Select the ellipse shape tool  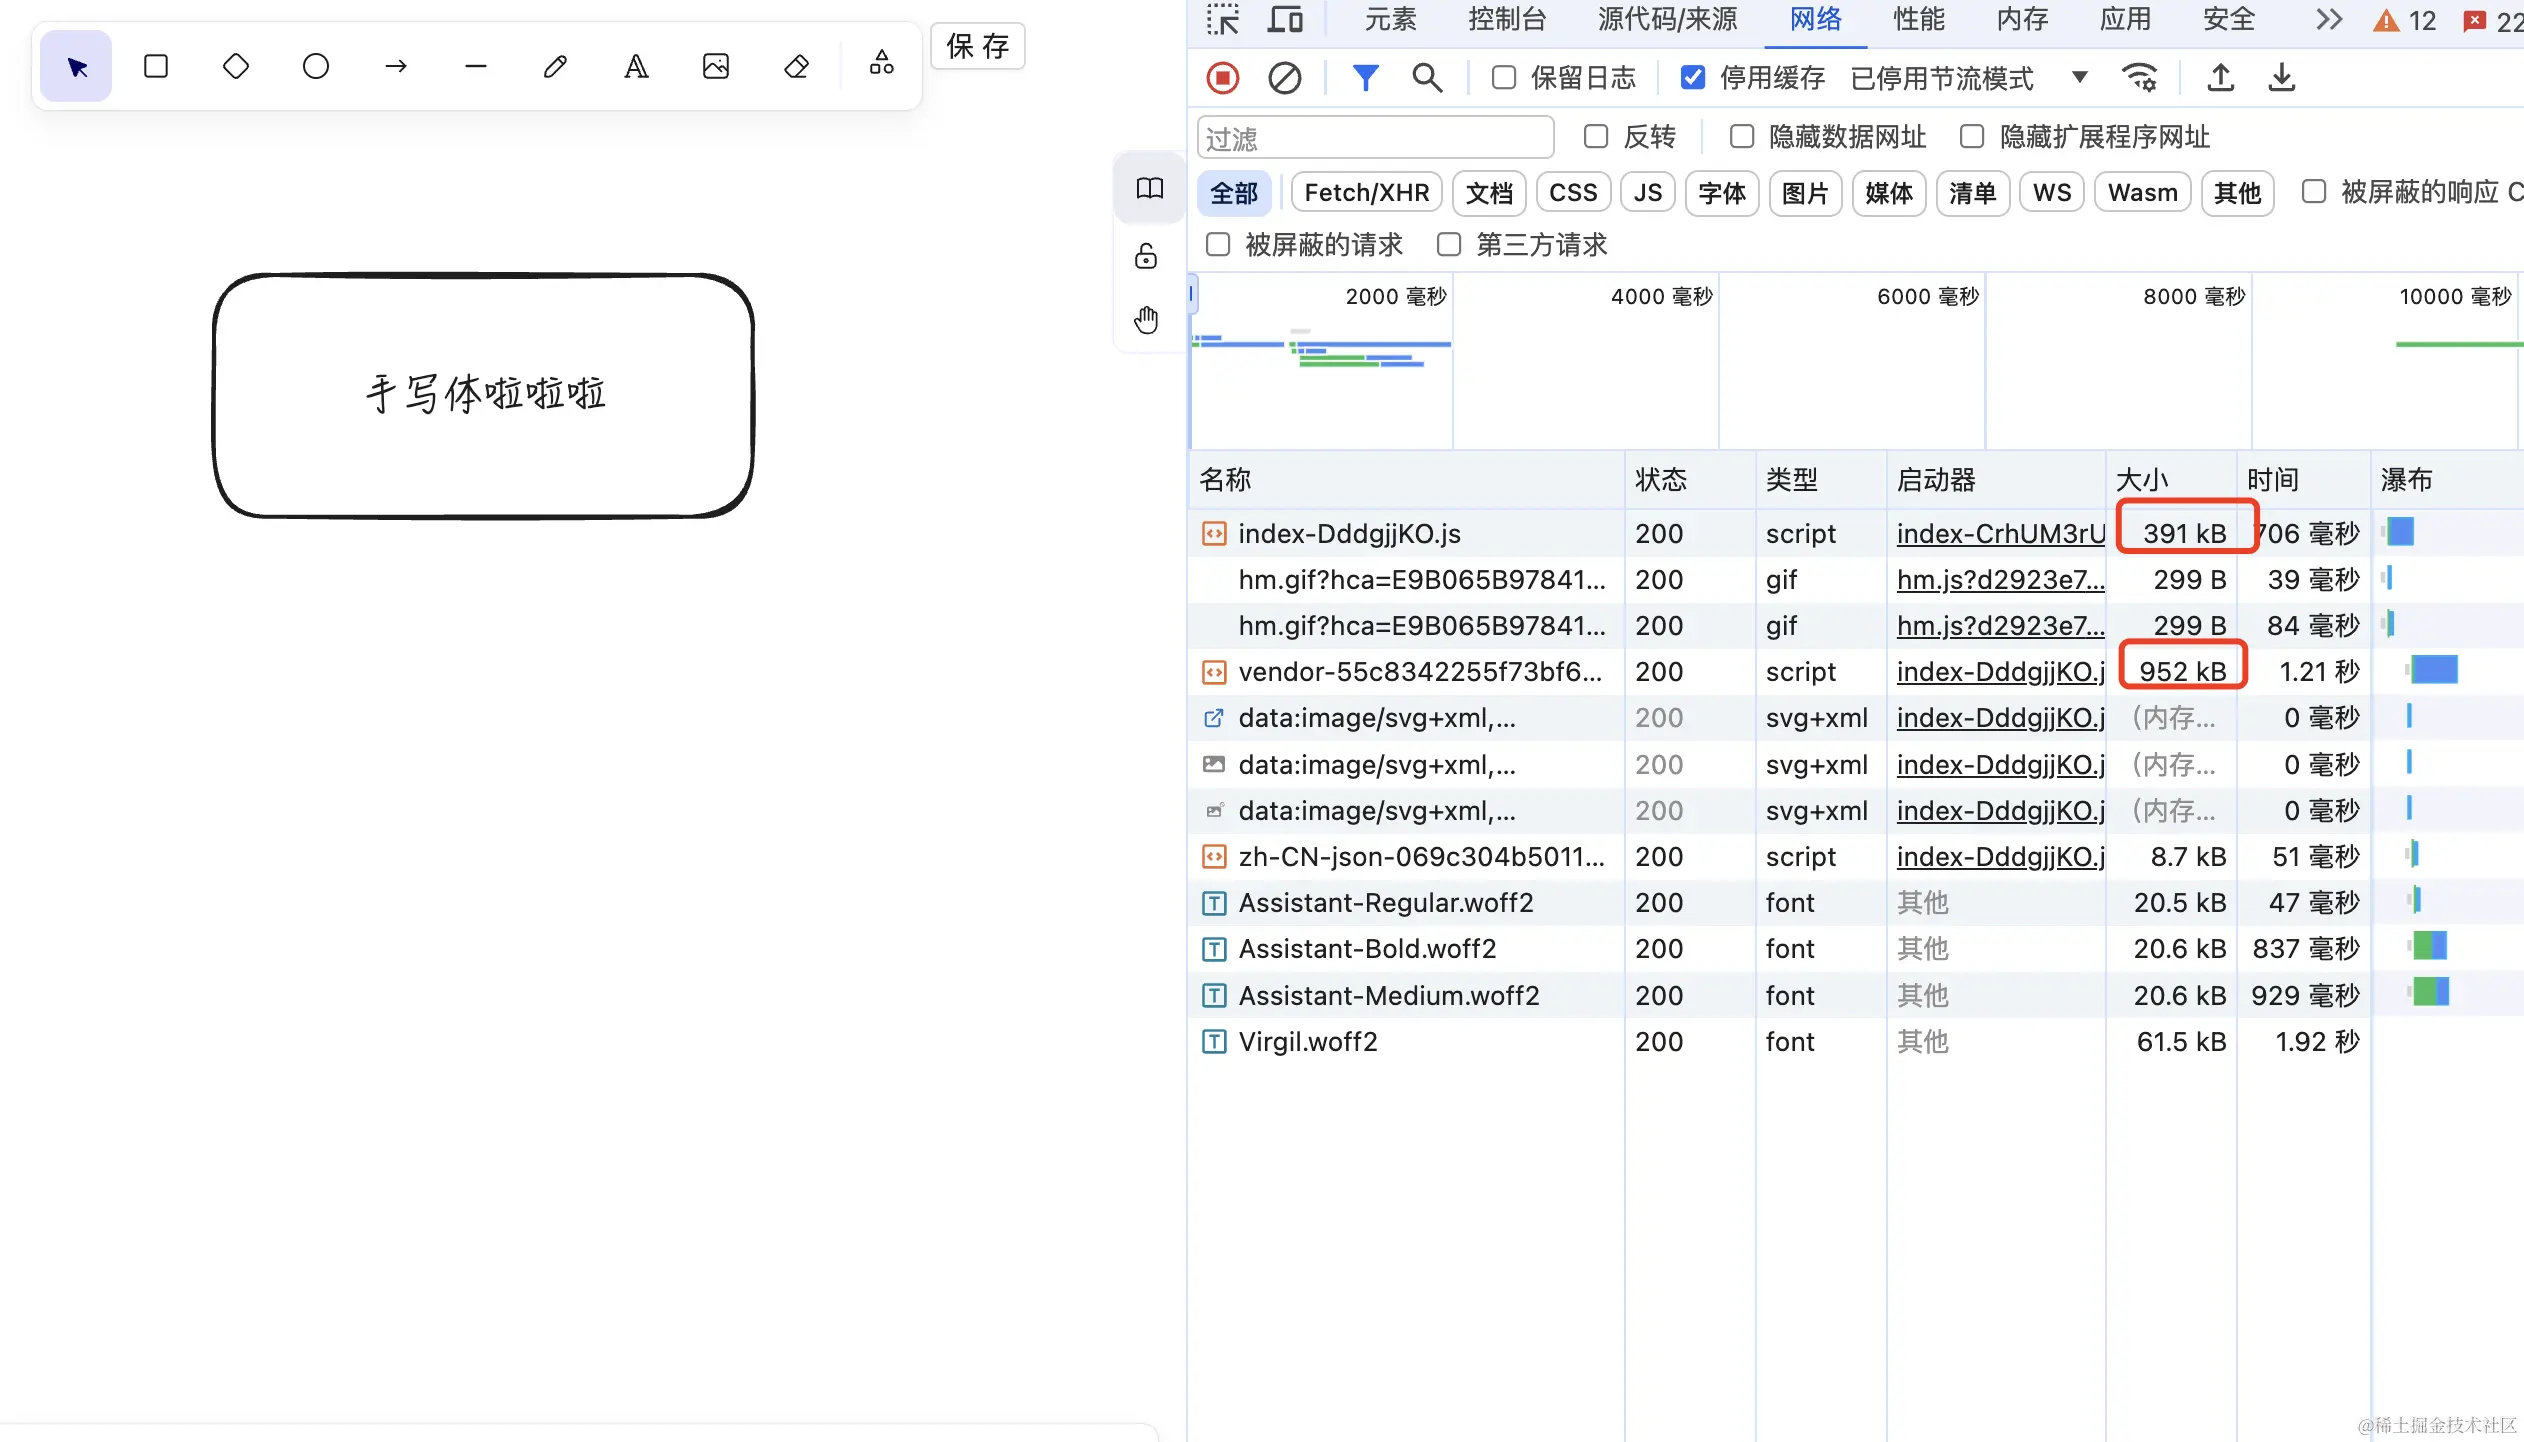[x=316, y=67]
